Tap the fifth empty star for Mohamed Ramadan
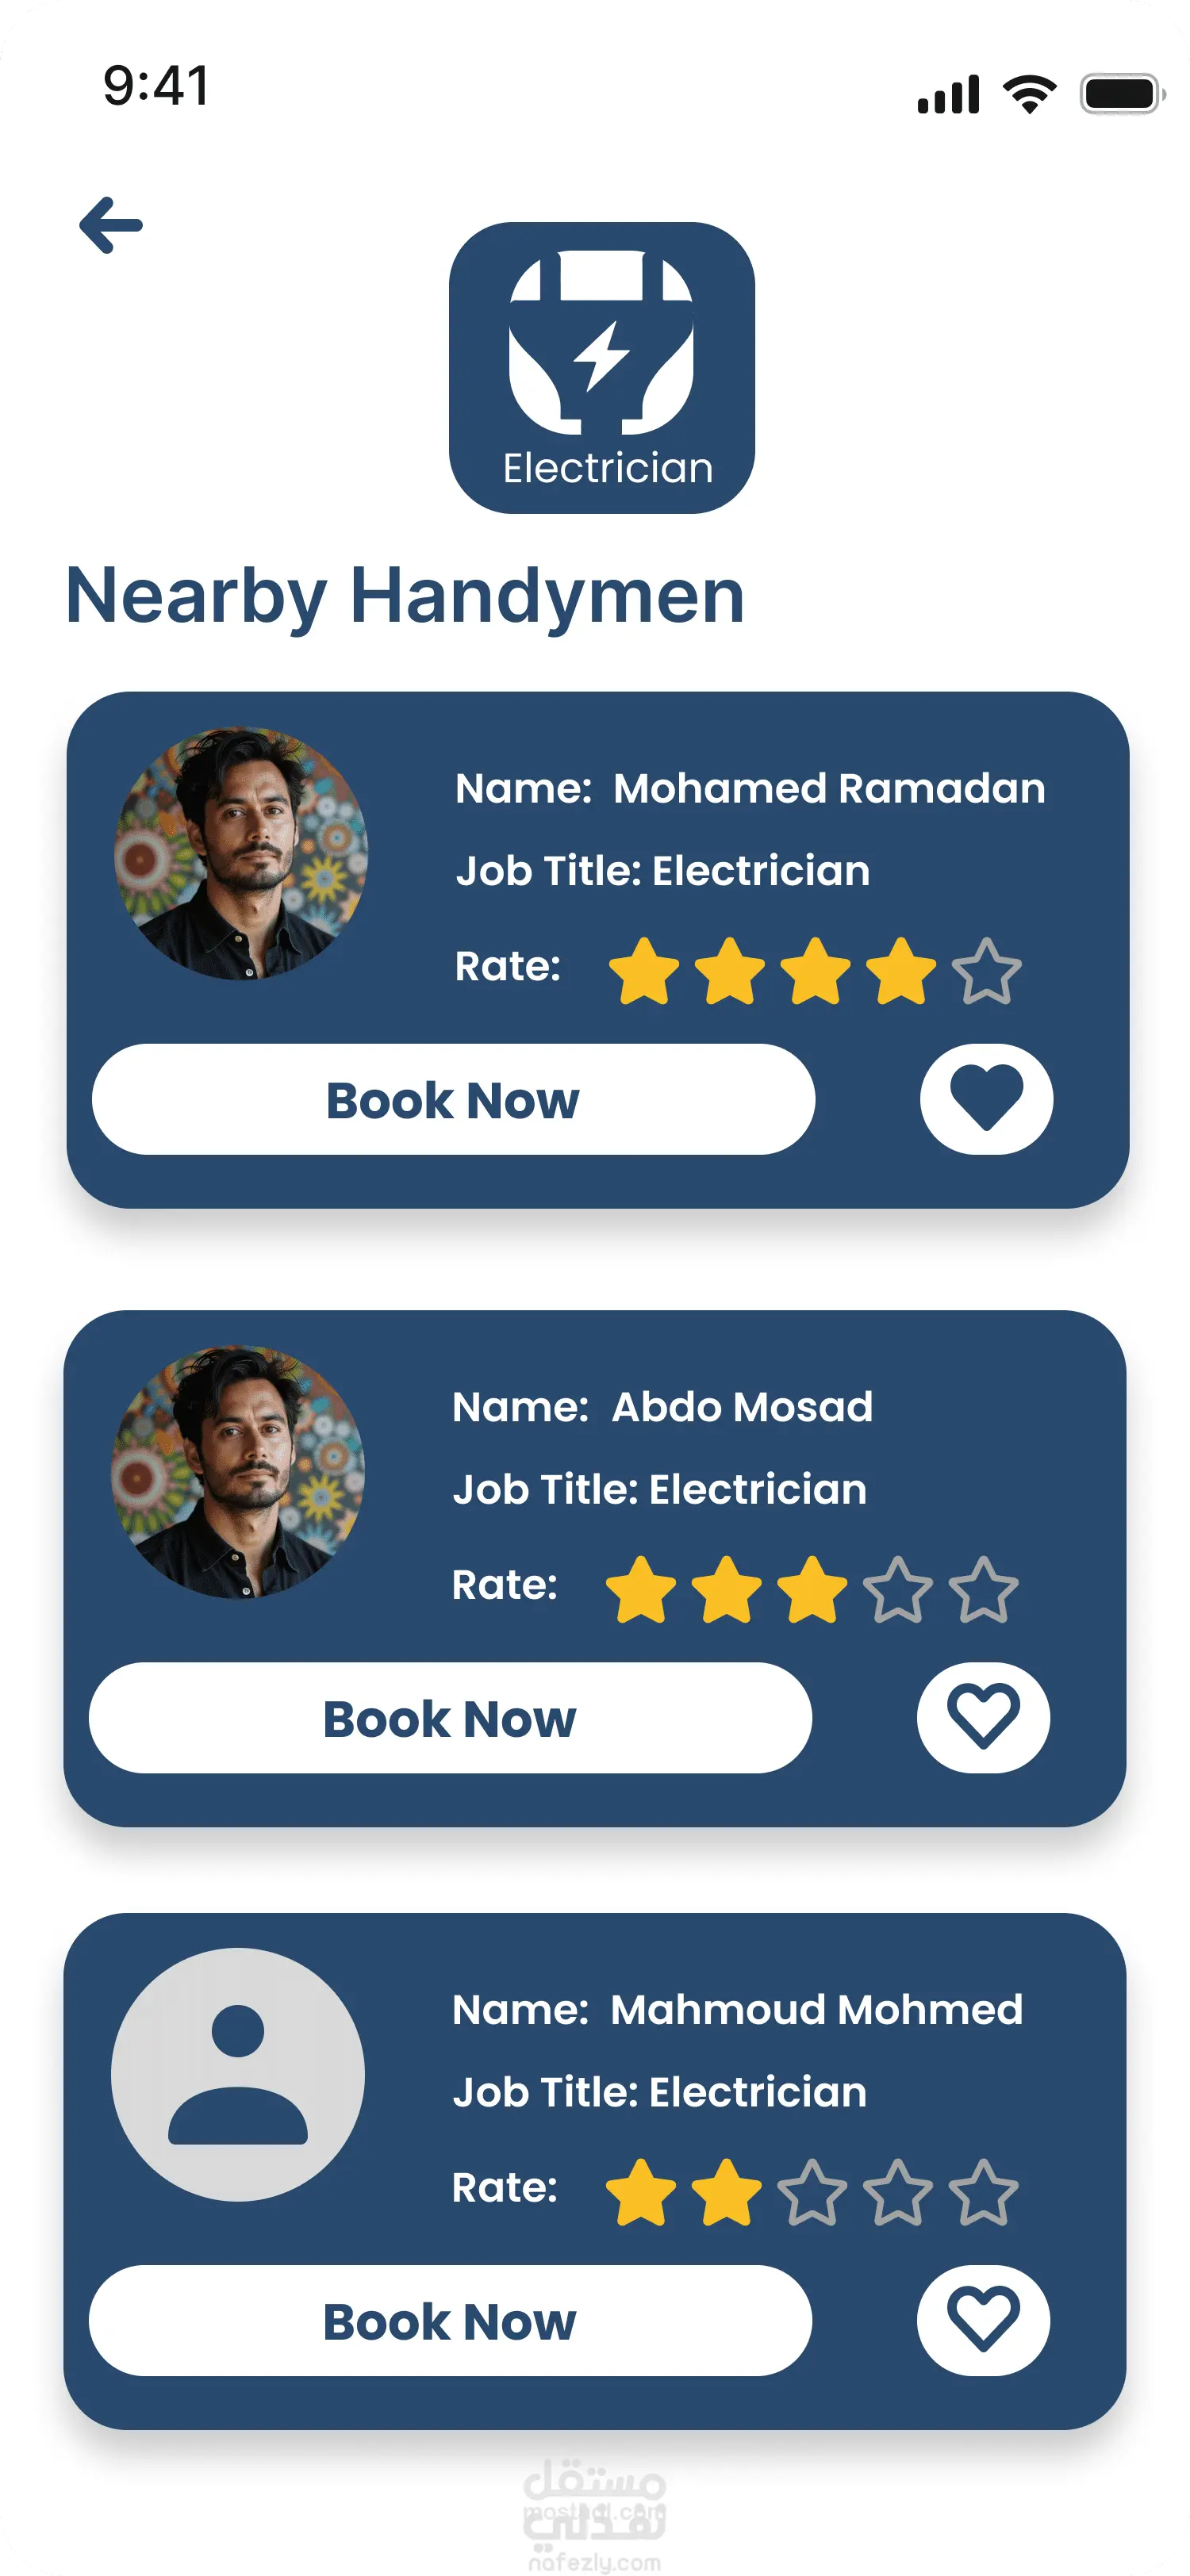 pos(986,970)
